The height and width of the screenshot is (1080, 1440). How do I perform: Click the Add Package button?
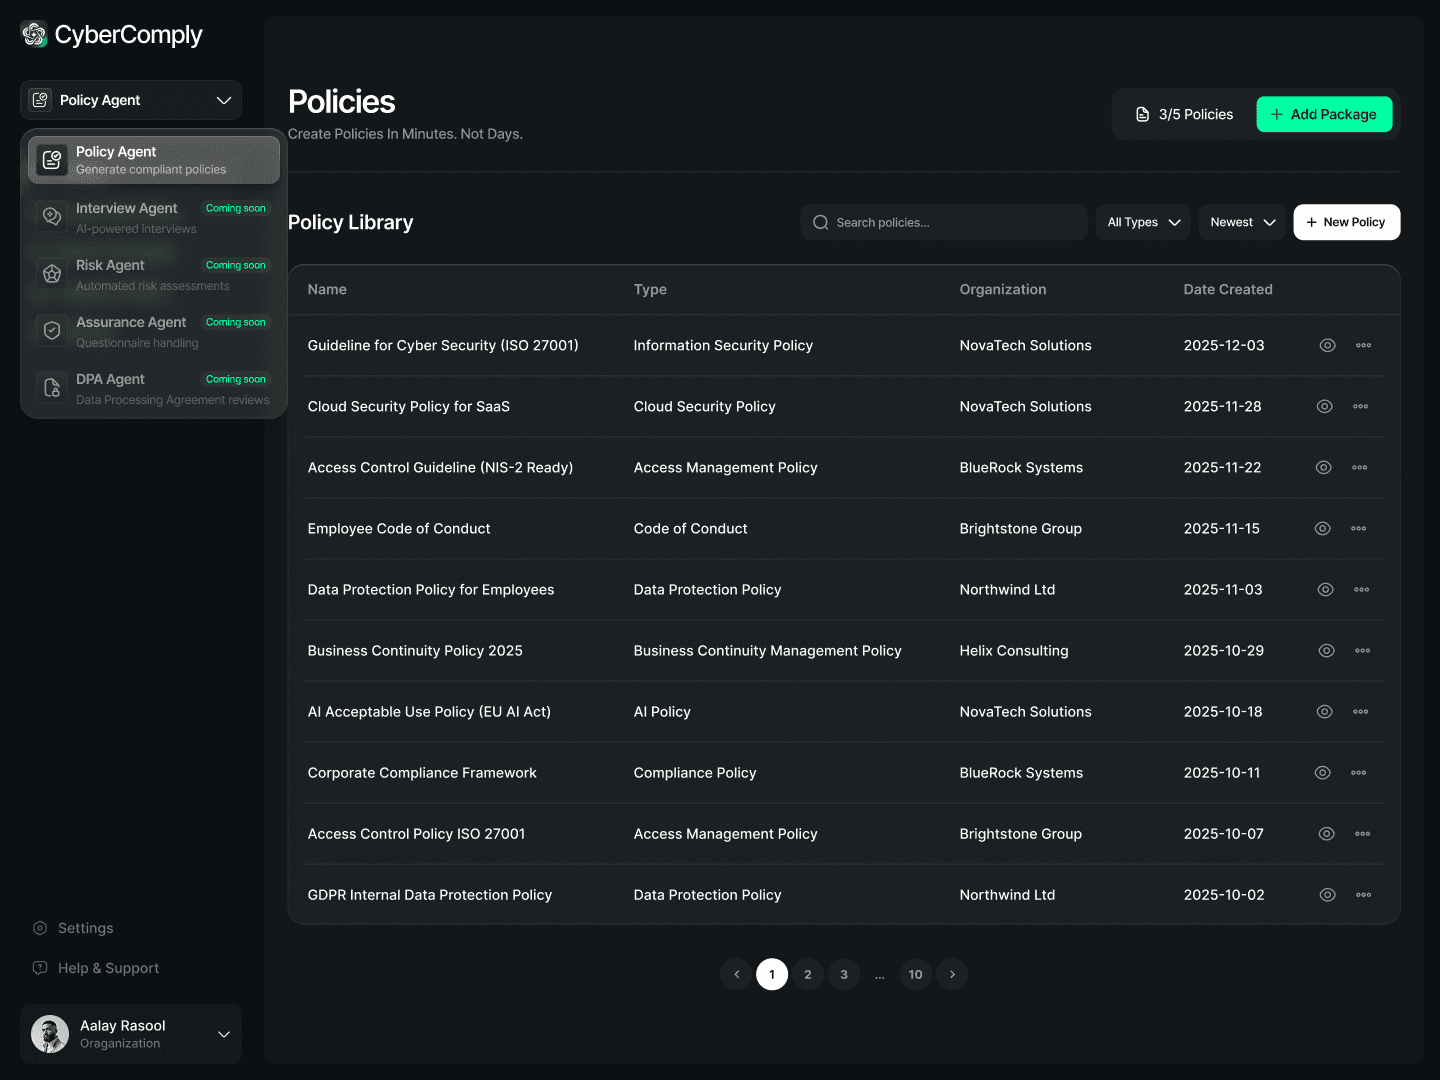(x=1324, y=114)
